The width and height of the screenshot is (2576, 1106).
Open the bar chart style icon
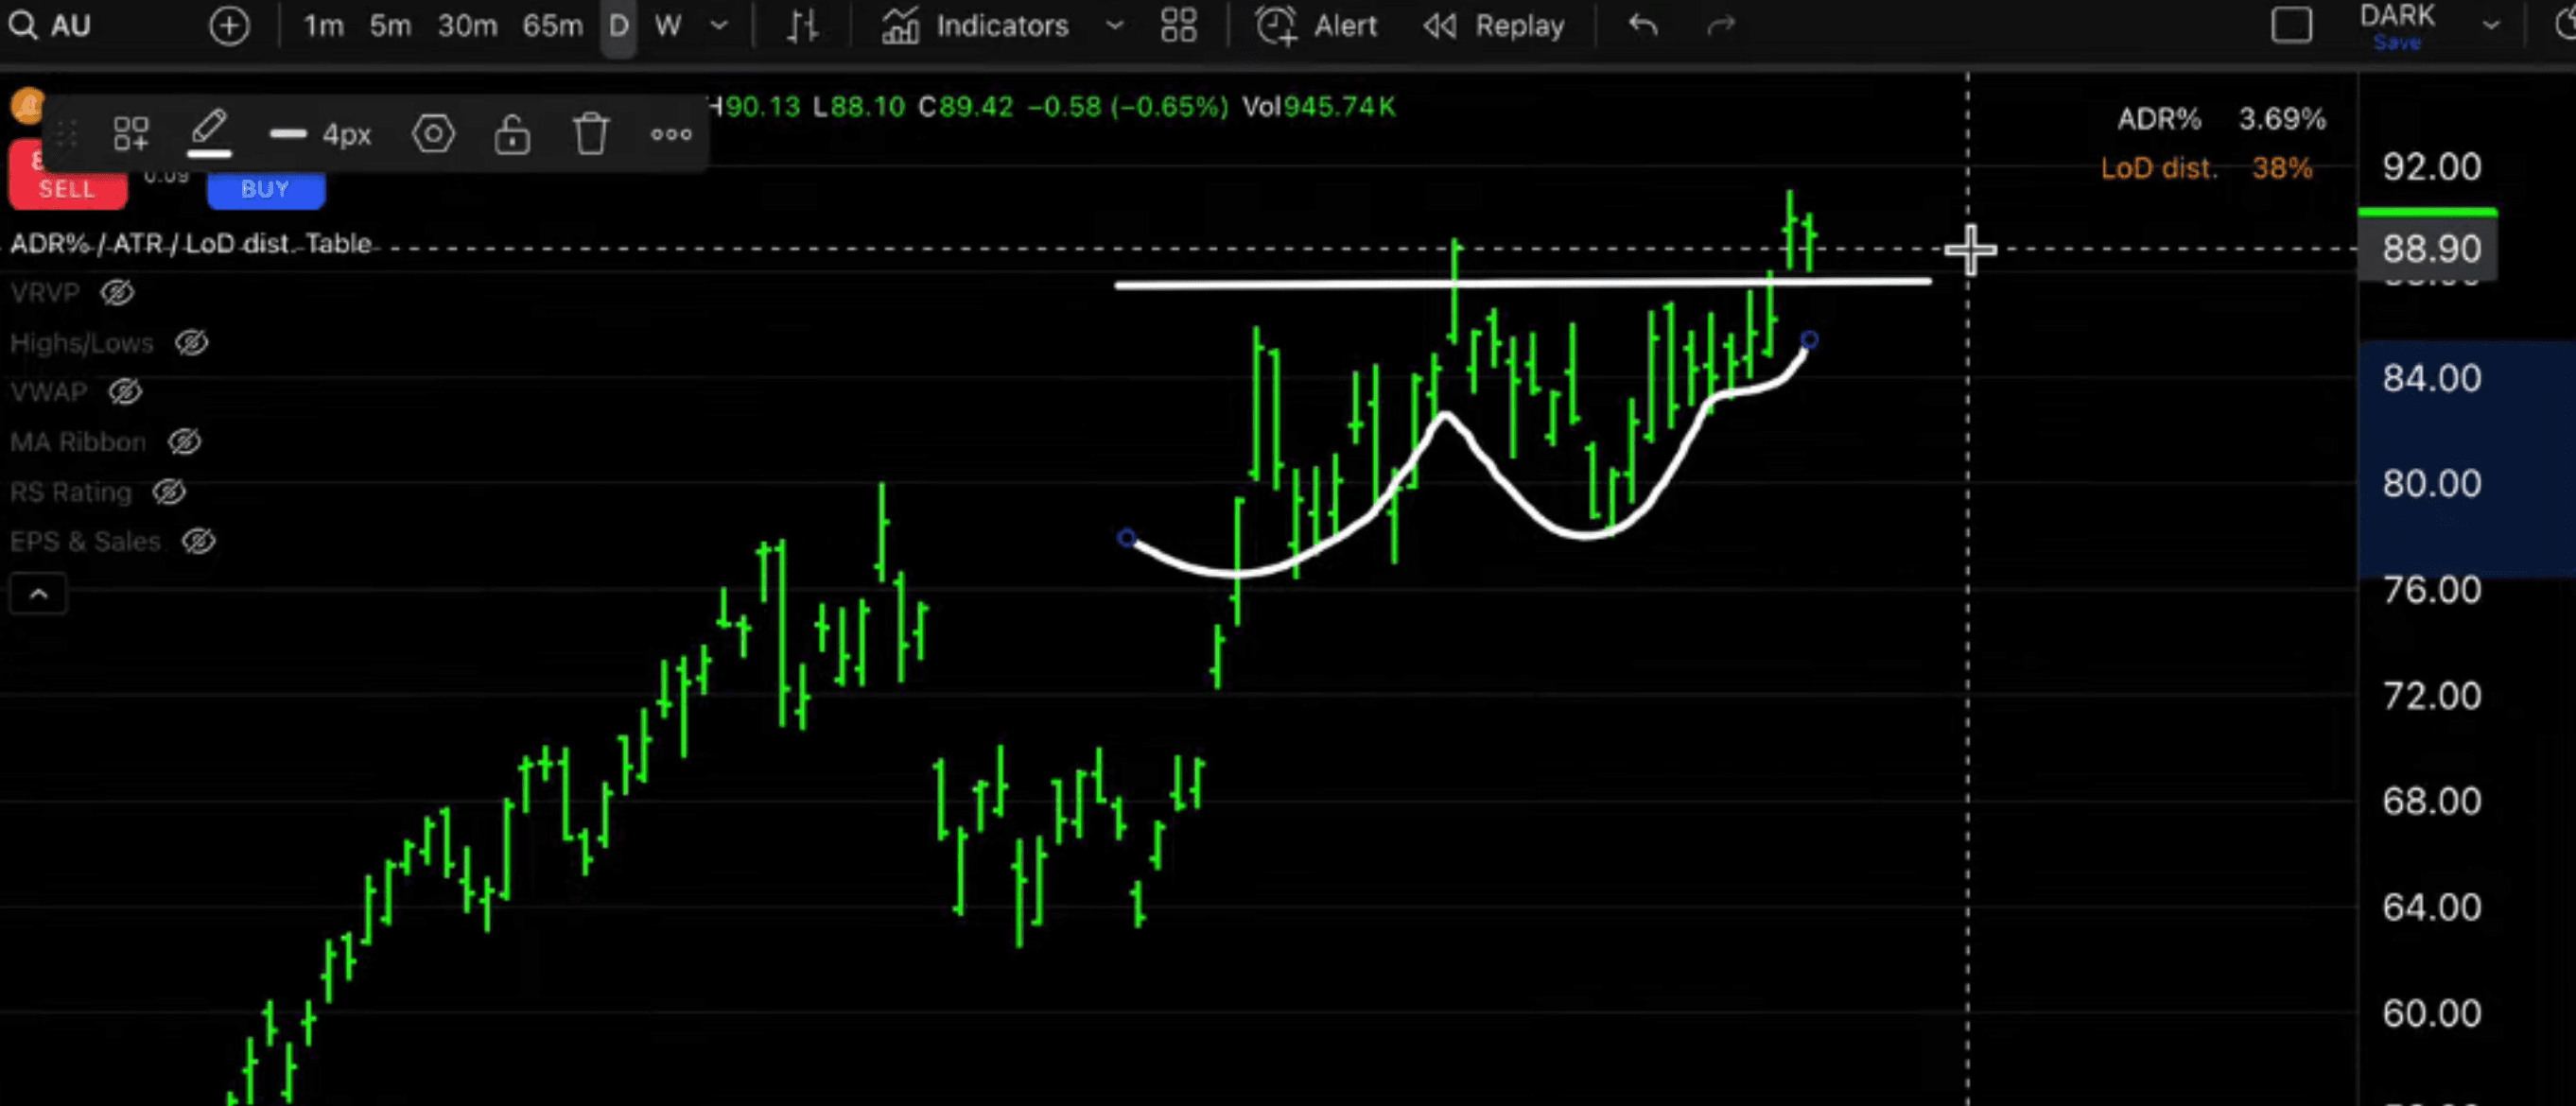click(802, 25)
